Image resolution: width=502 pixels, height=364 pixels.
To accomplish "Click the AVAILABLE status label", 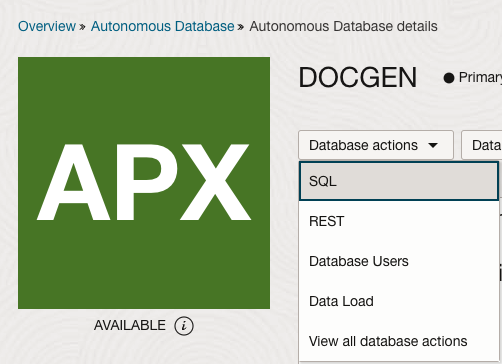I will [130, 325].
